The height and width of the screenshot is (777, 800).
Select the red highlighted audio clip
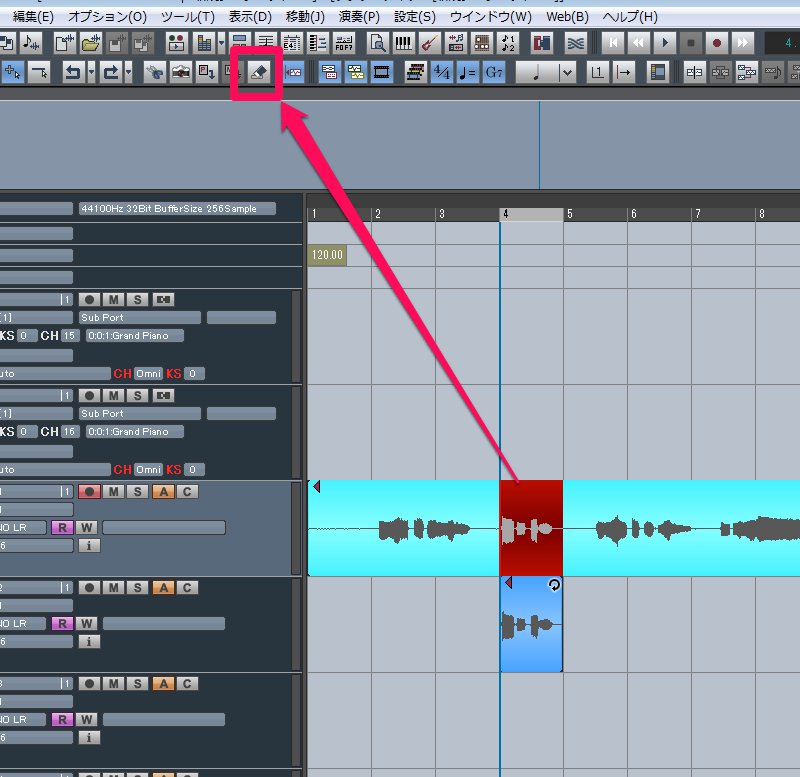pos(531,528)
